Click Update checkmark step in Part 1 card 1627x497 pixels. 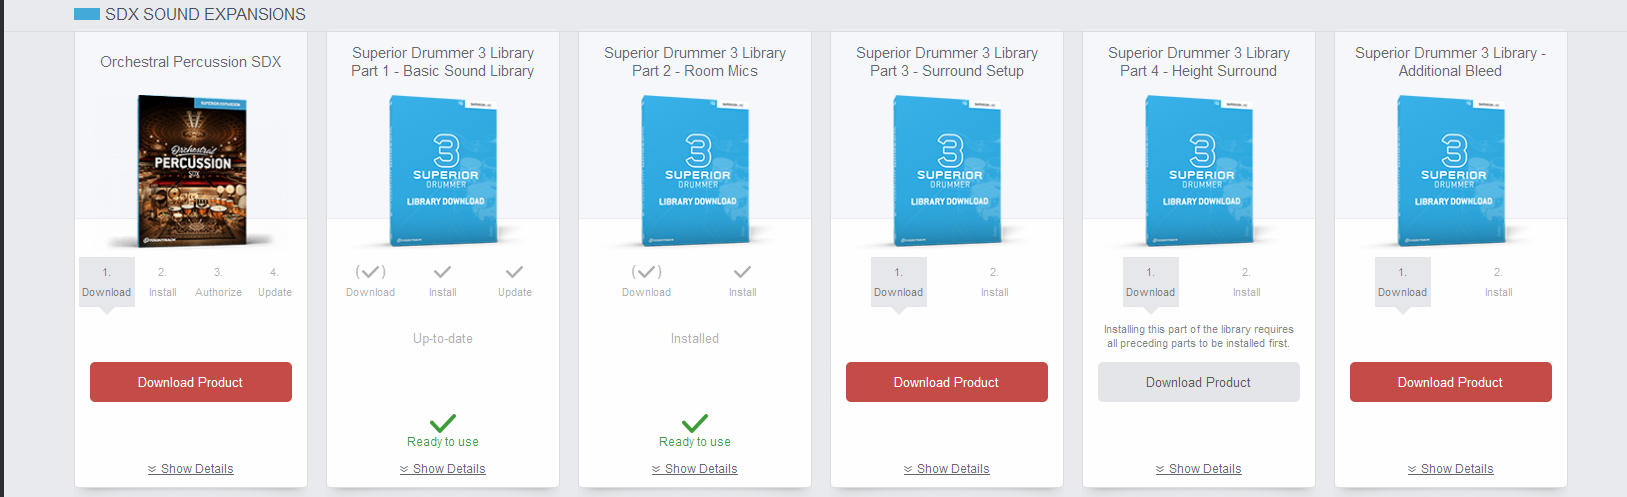tap(515, 280)
